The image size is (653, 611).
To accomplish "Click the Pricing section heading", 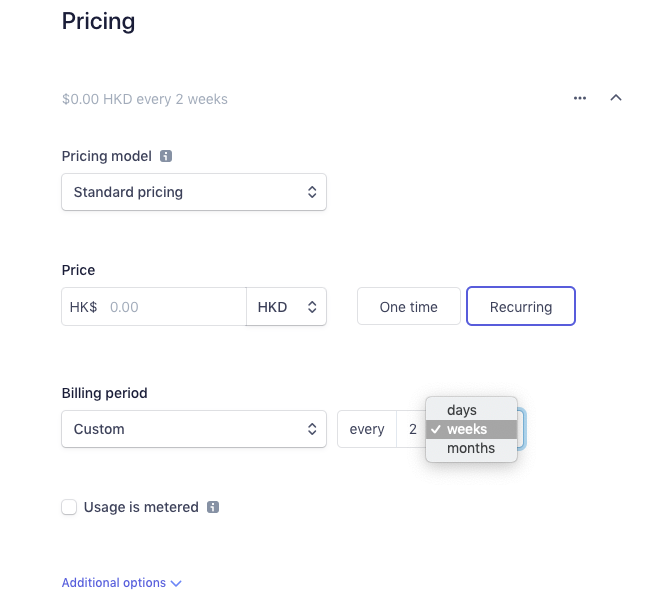I will point(98,21).
